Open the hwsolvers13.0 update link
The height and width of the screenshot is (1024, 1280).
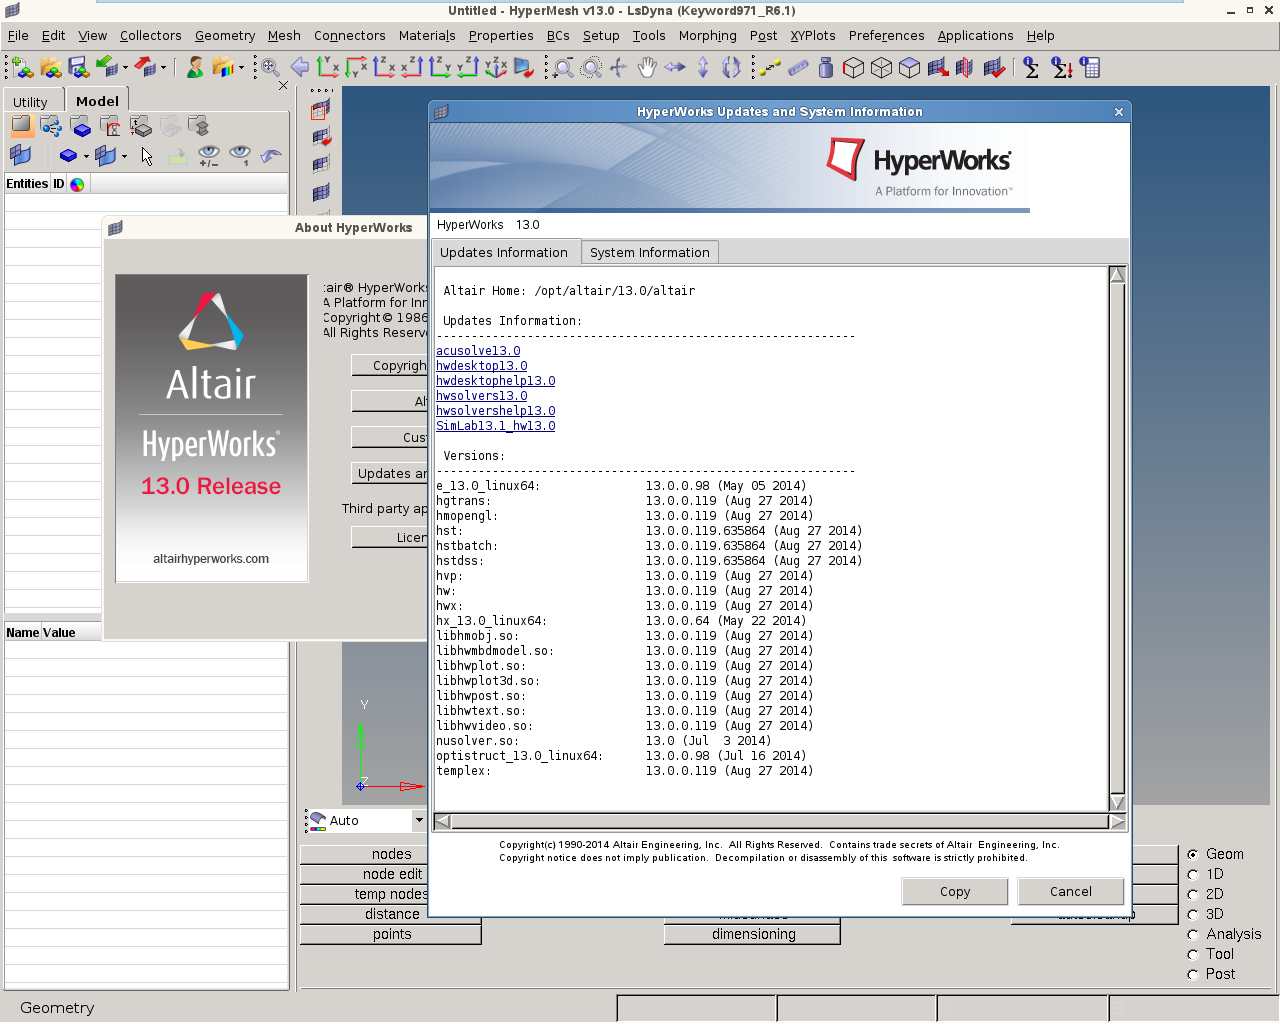[481, 396]
